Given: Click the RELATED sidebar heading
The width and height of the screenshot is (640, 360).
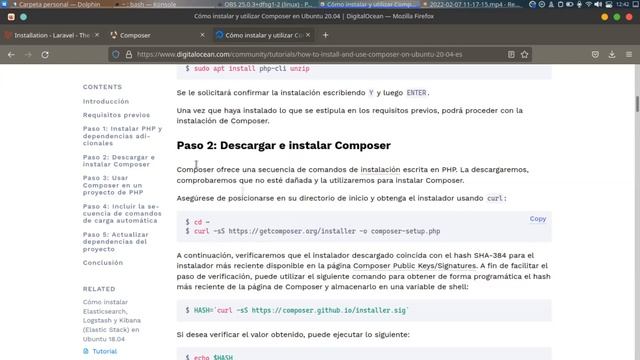Looking at the screenshot, I should pyautogui.click(x=99, y=289).
